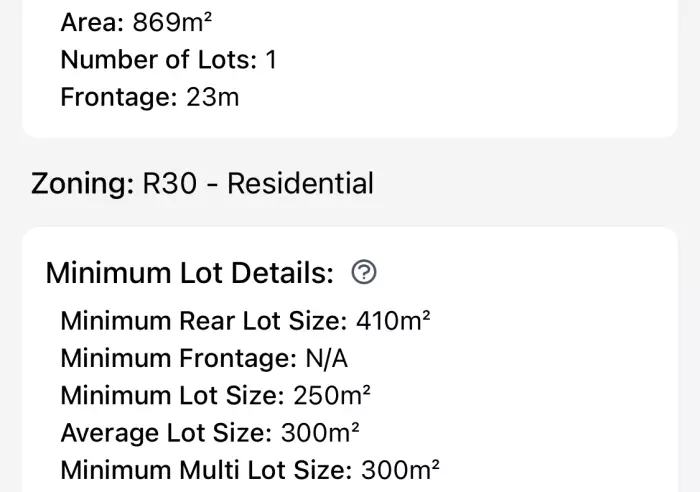
Task: Click the word Residential in zoning heading
Action: point(300,183)
